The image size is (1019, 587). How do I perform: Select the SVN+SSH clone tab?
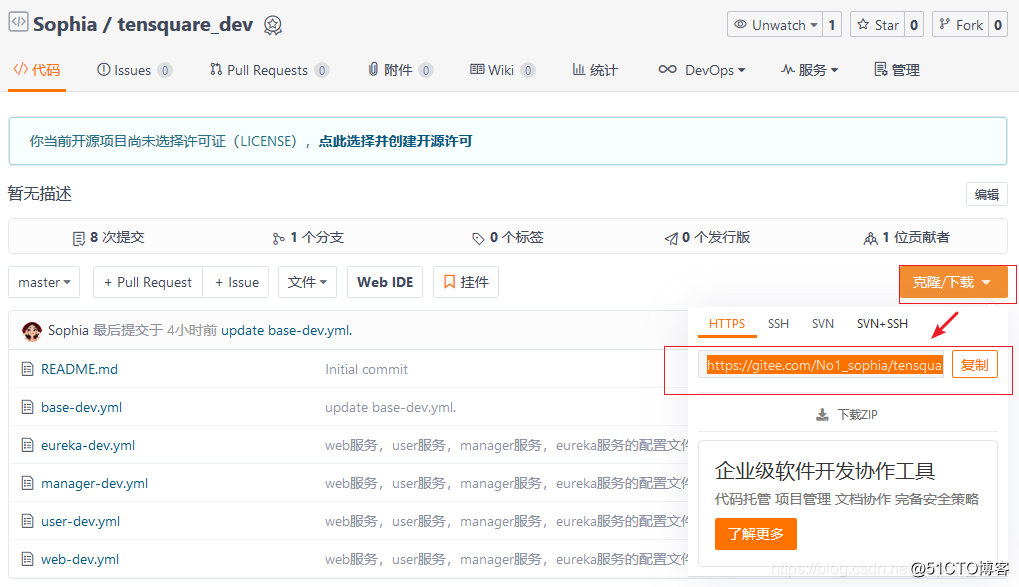pyautogui.click(x=882, y=324)
